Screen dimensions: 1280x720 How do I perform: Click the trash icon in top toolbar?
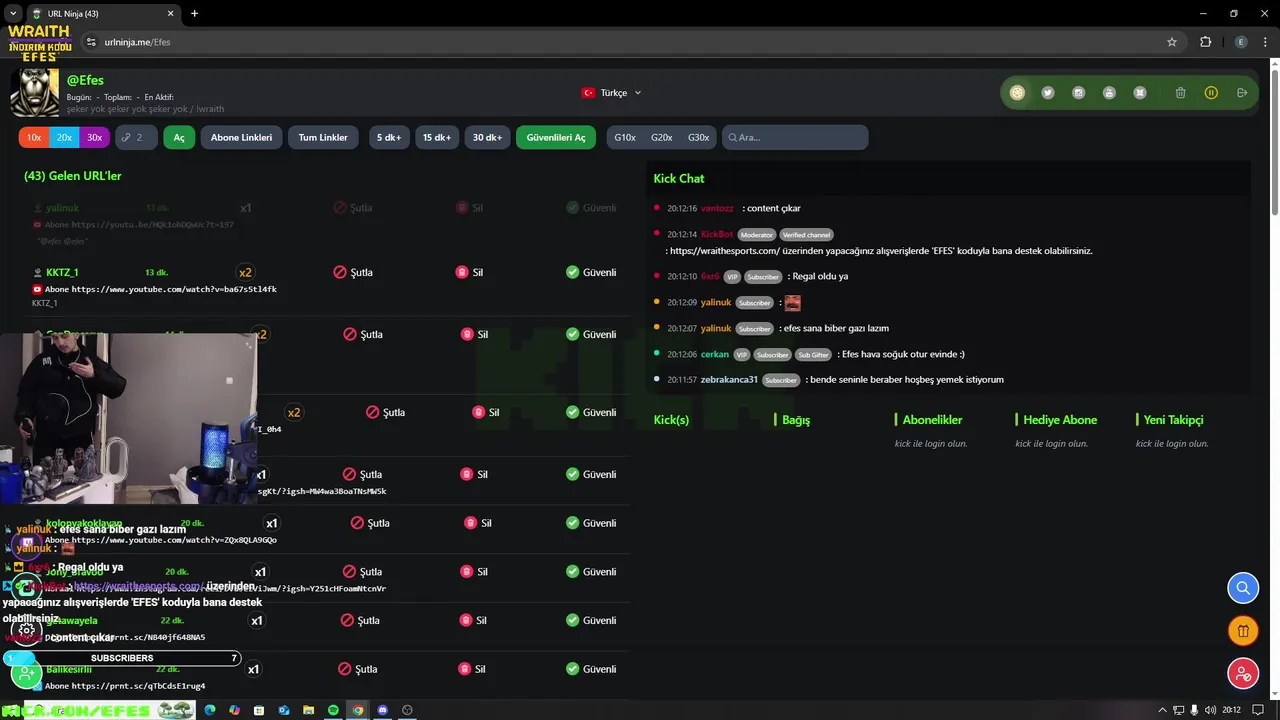[x=1180, y=93]
